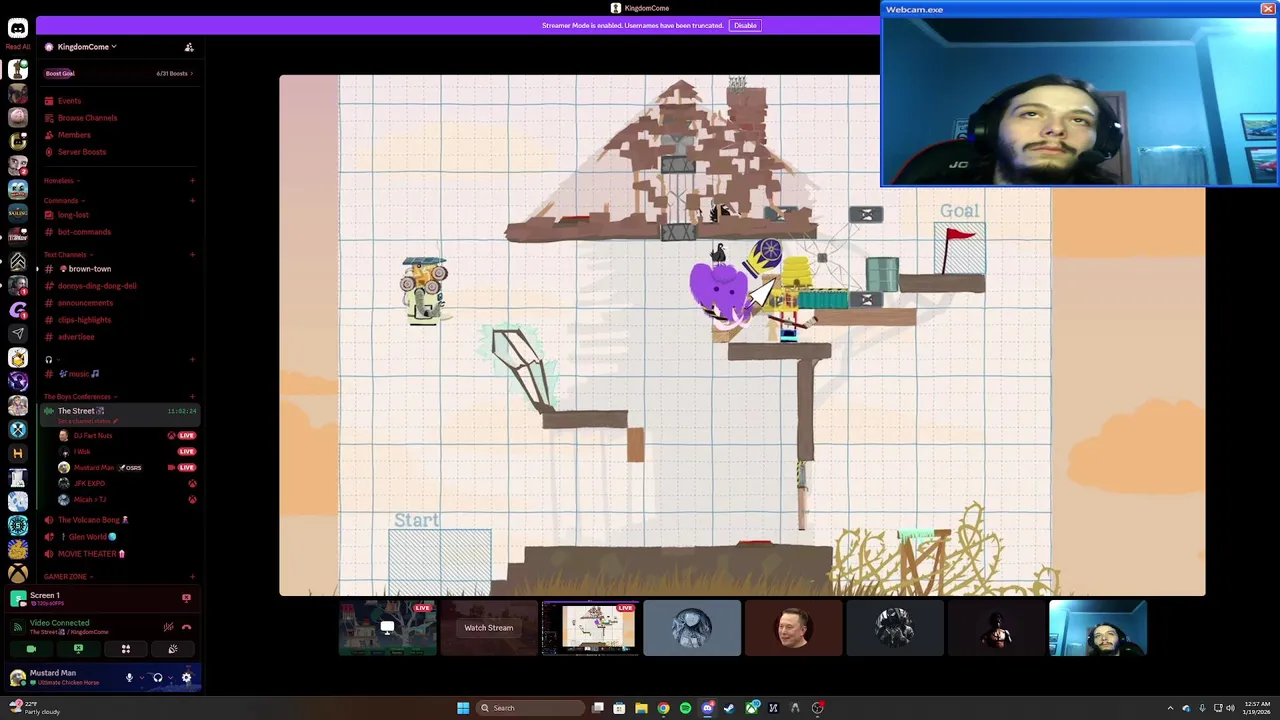Join the MOVIE THEATER voice channel
Viewport: 1280px width, 720px height.
(x=91, y=554)
